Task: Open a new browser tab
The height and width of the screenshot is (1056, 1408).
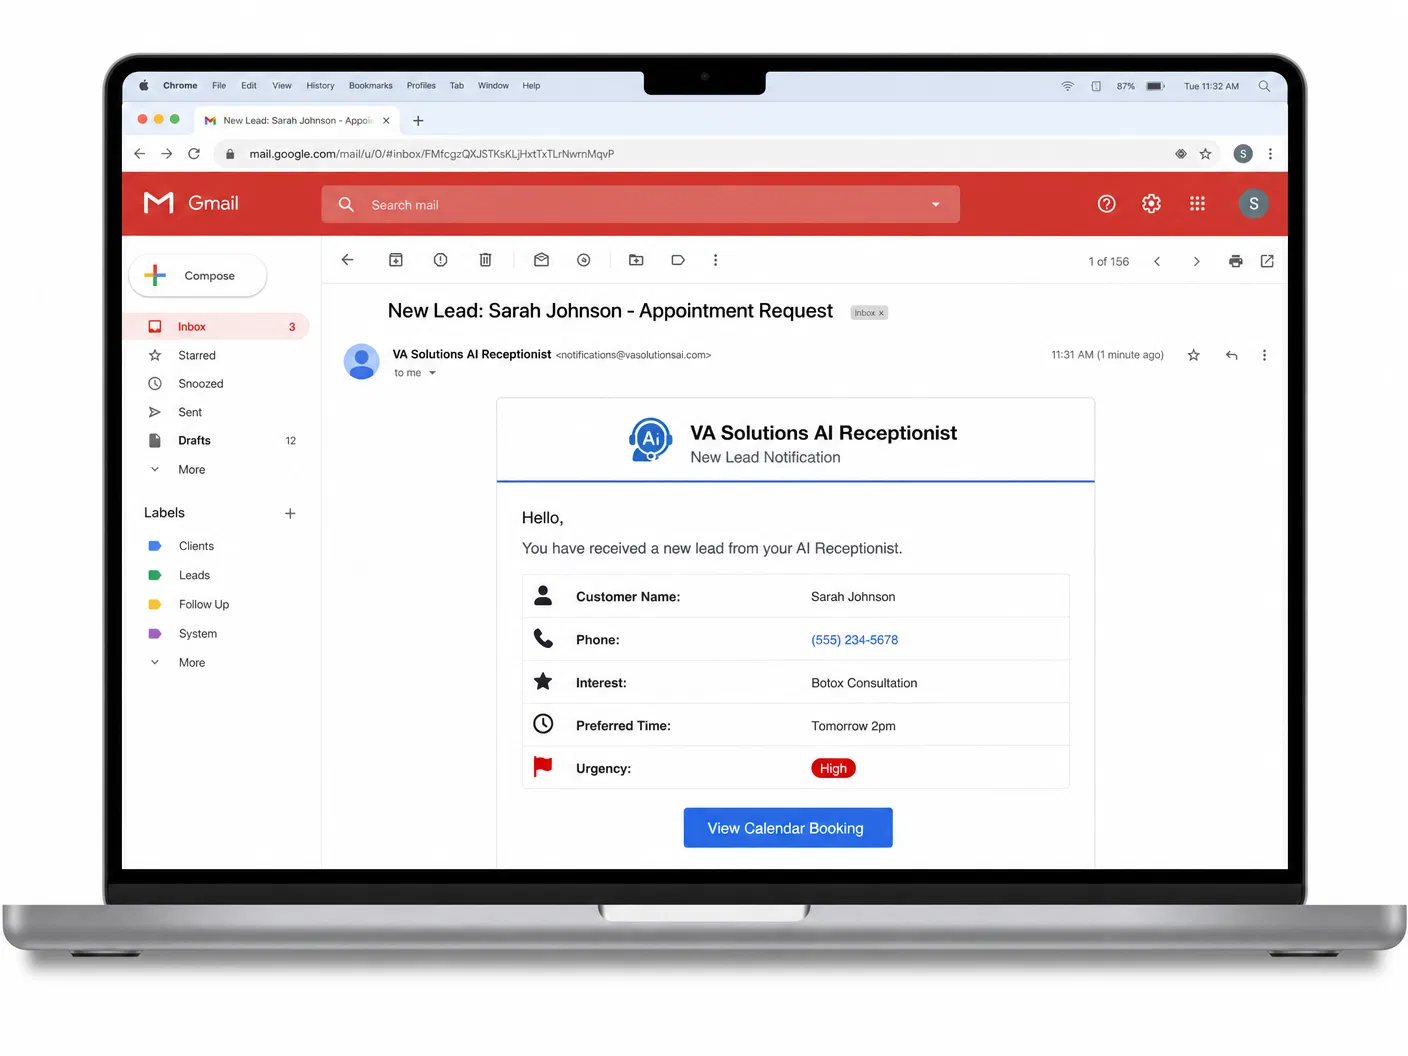Action: 418,121
